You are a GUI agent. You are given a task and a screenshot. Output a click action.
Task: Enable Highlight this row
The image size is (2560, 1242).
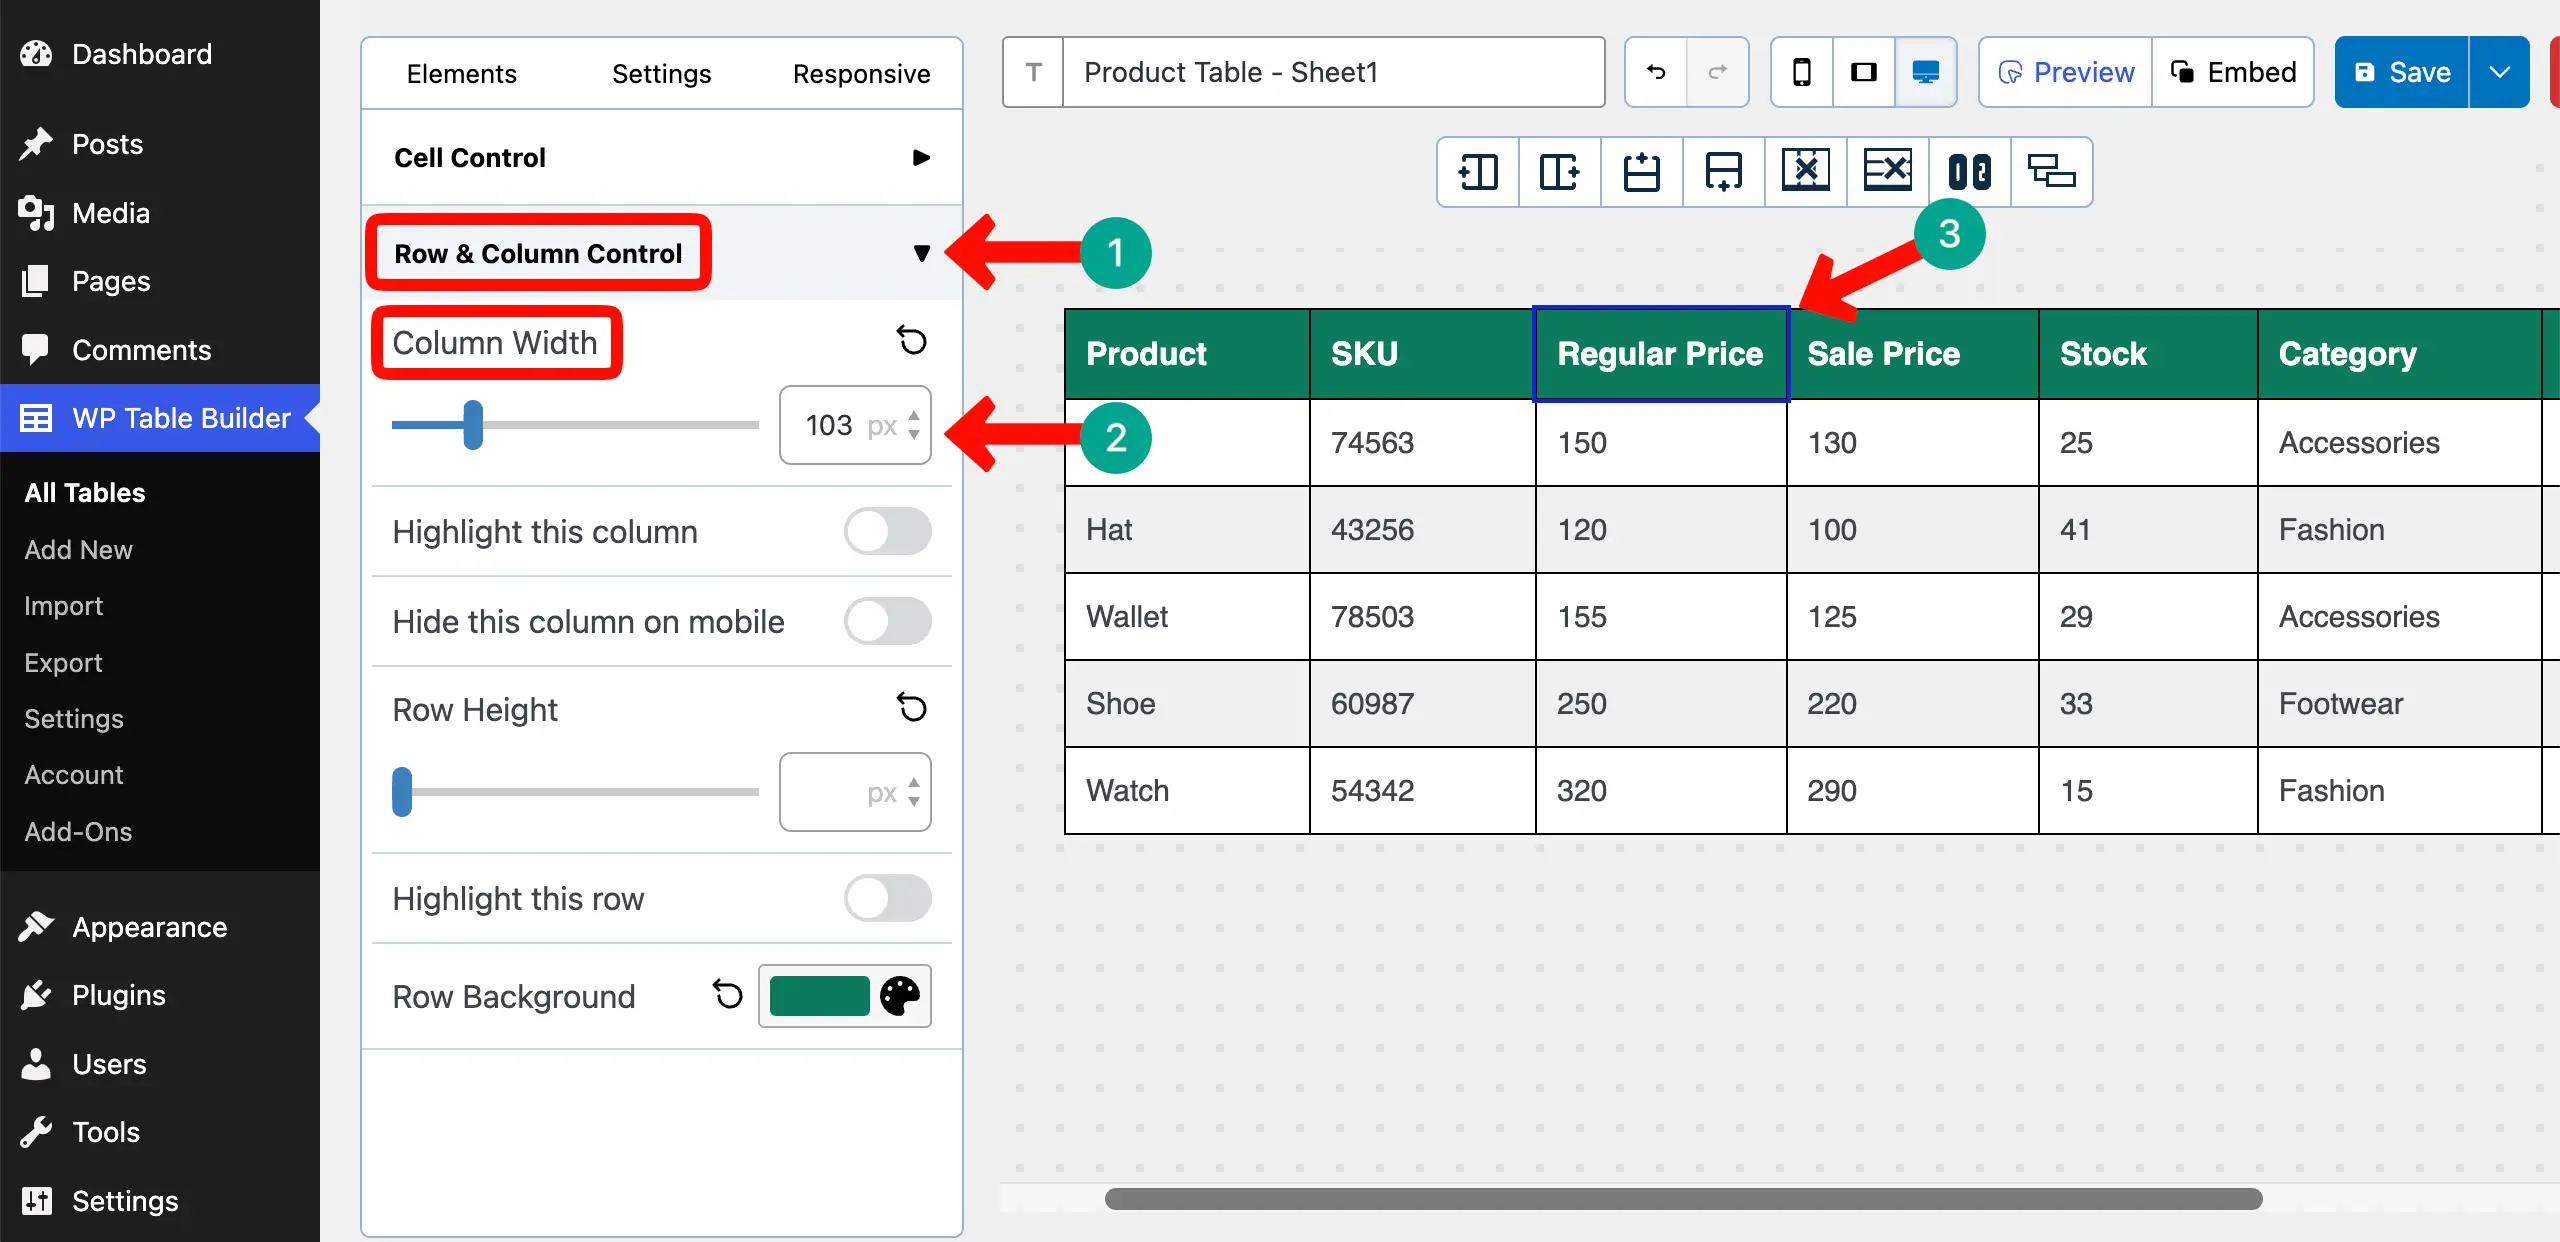coord(887,898)
